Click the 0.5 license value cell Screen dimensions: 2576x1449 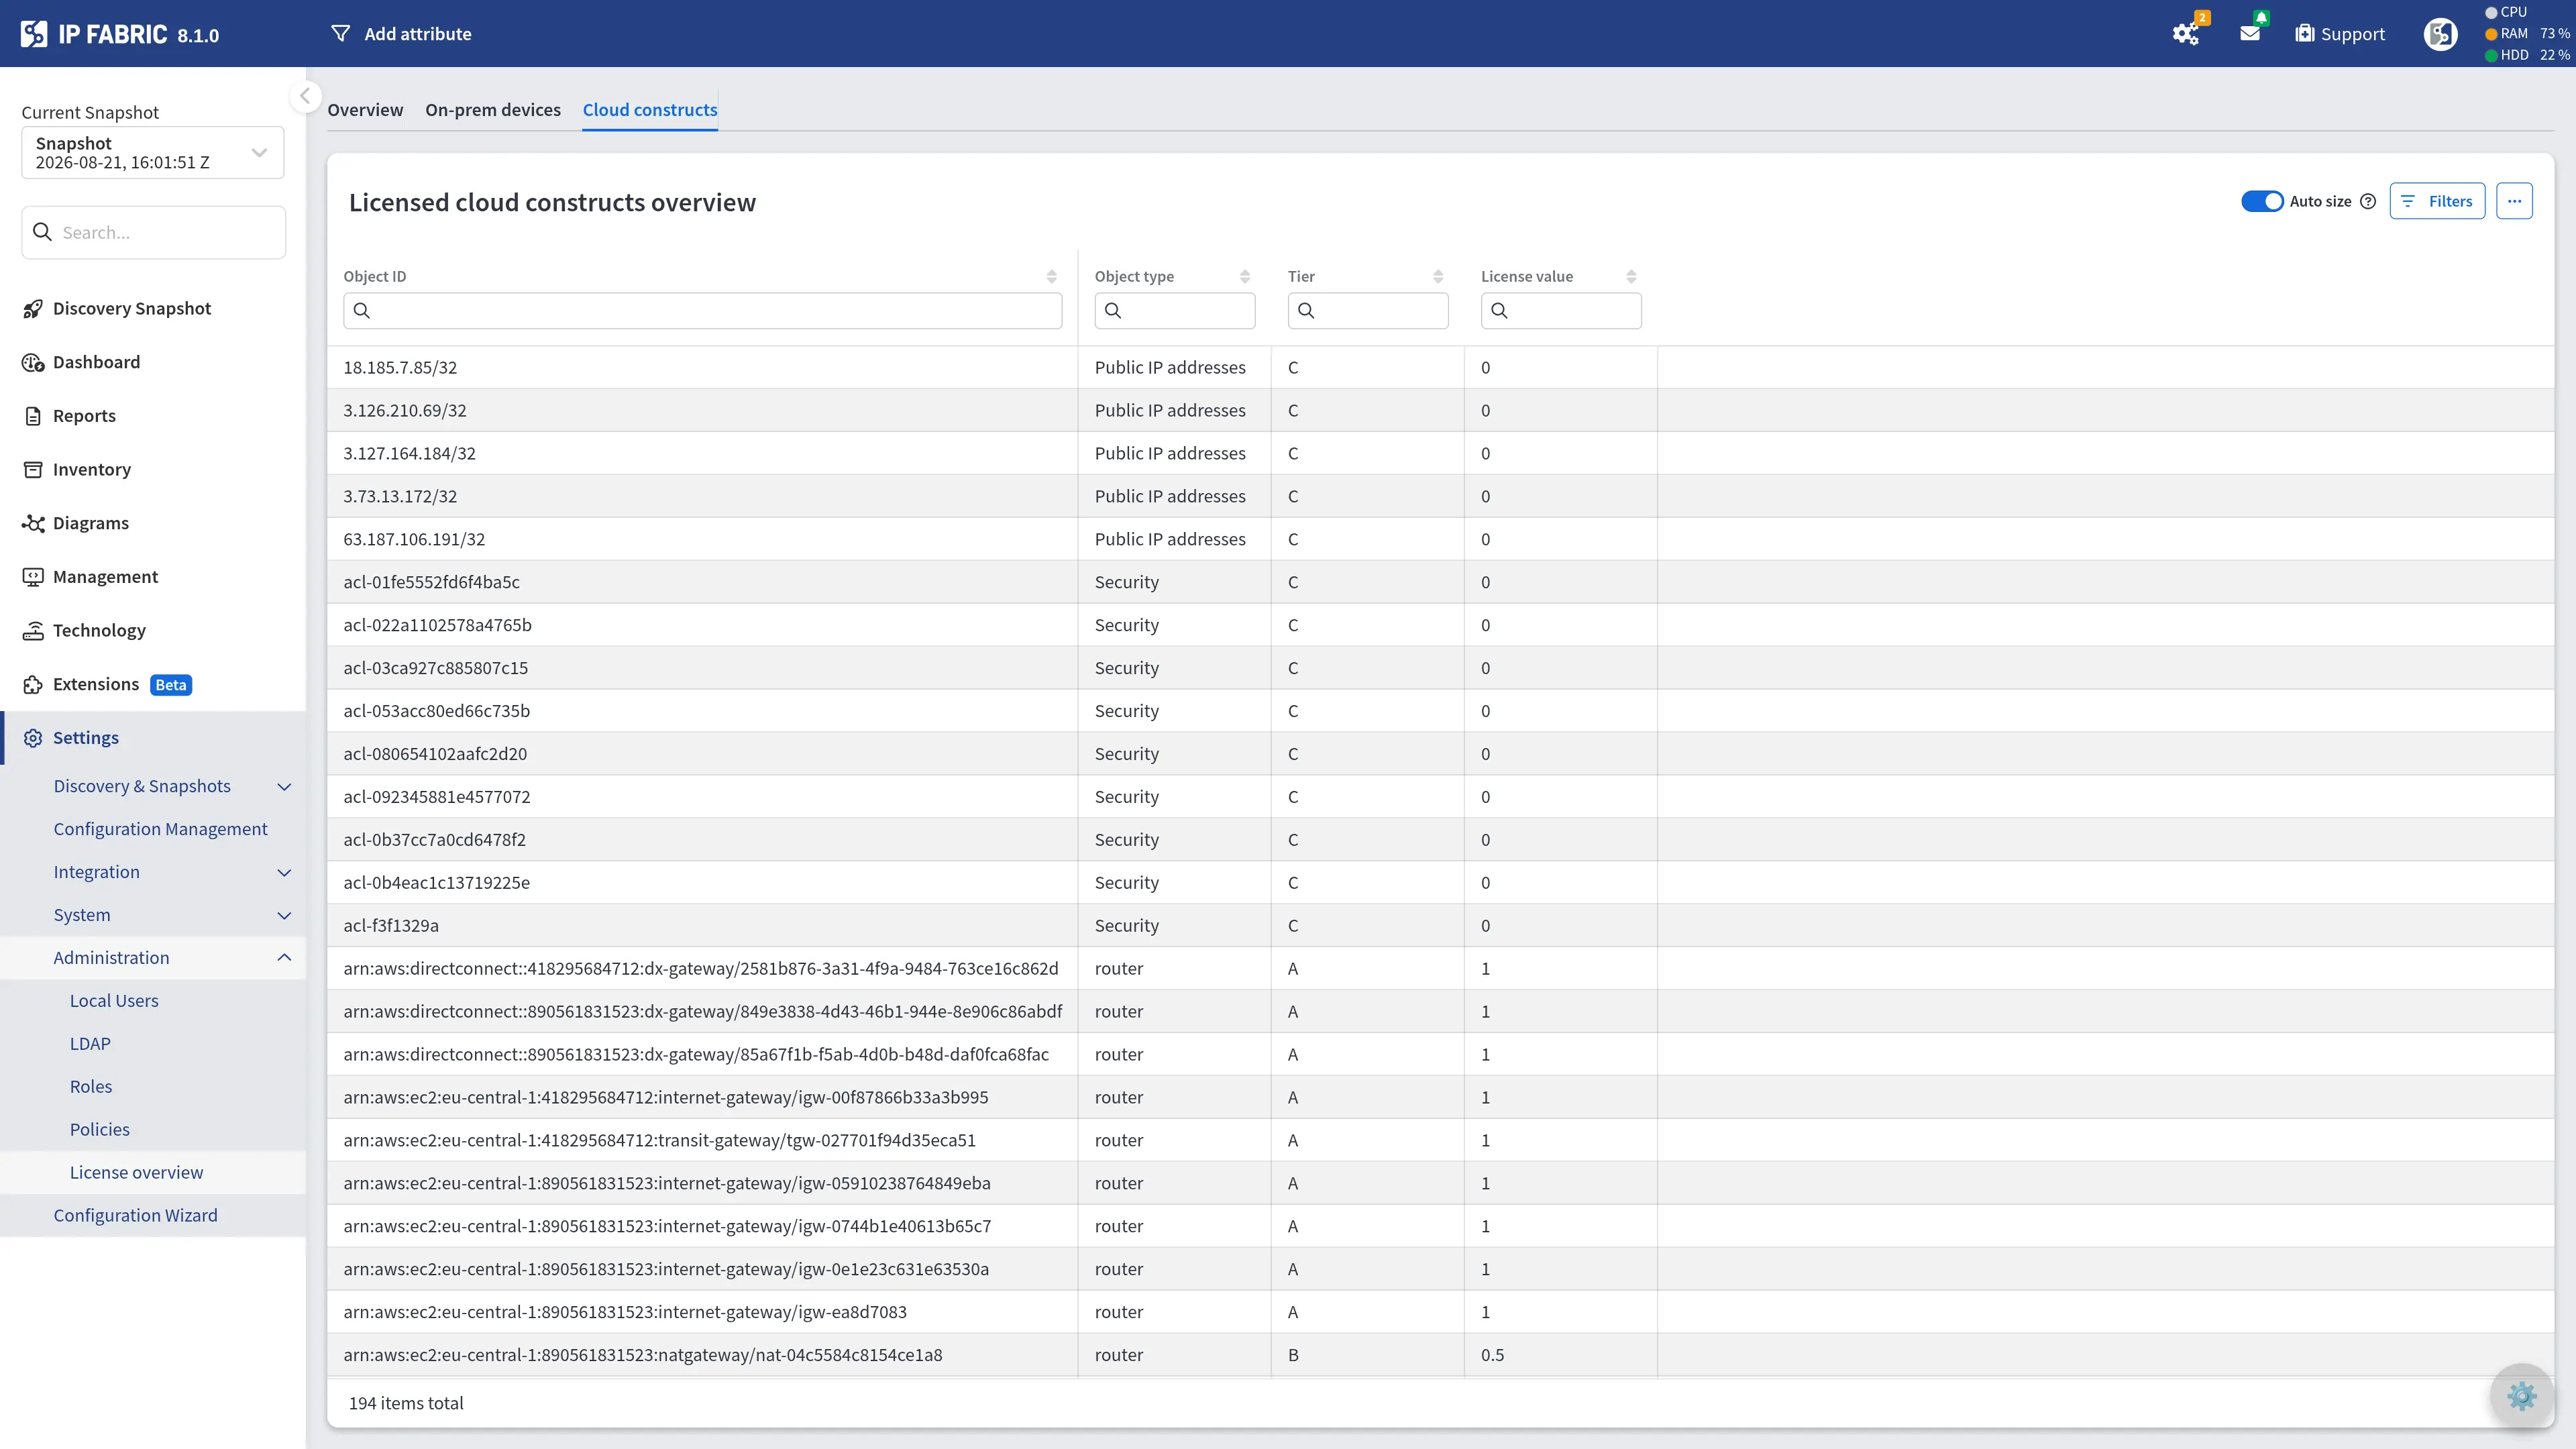(x=1560, y=1355)
